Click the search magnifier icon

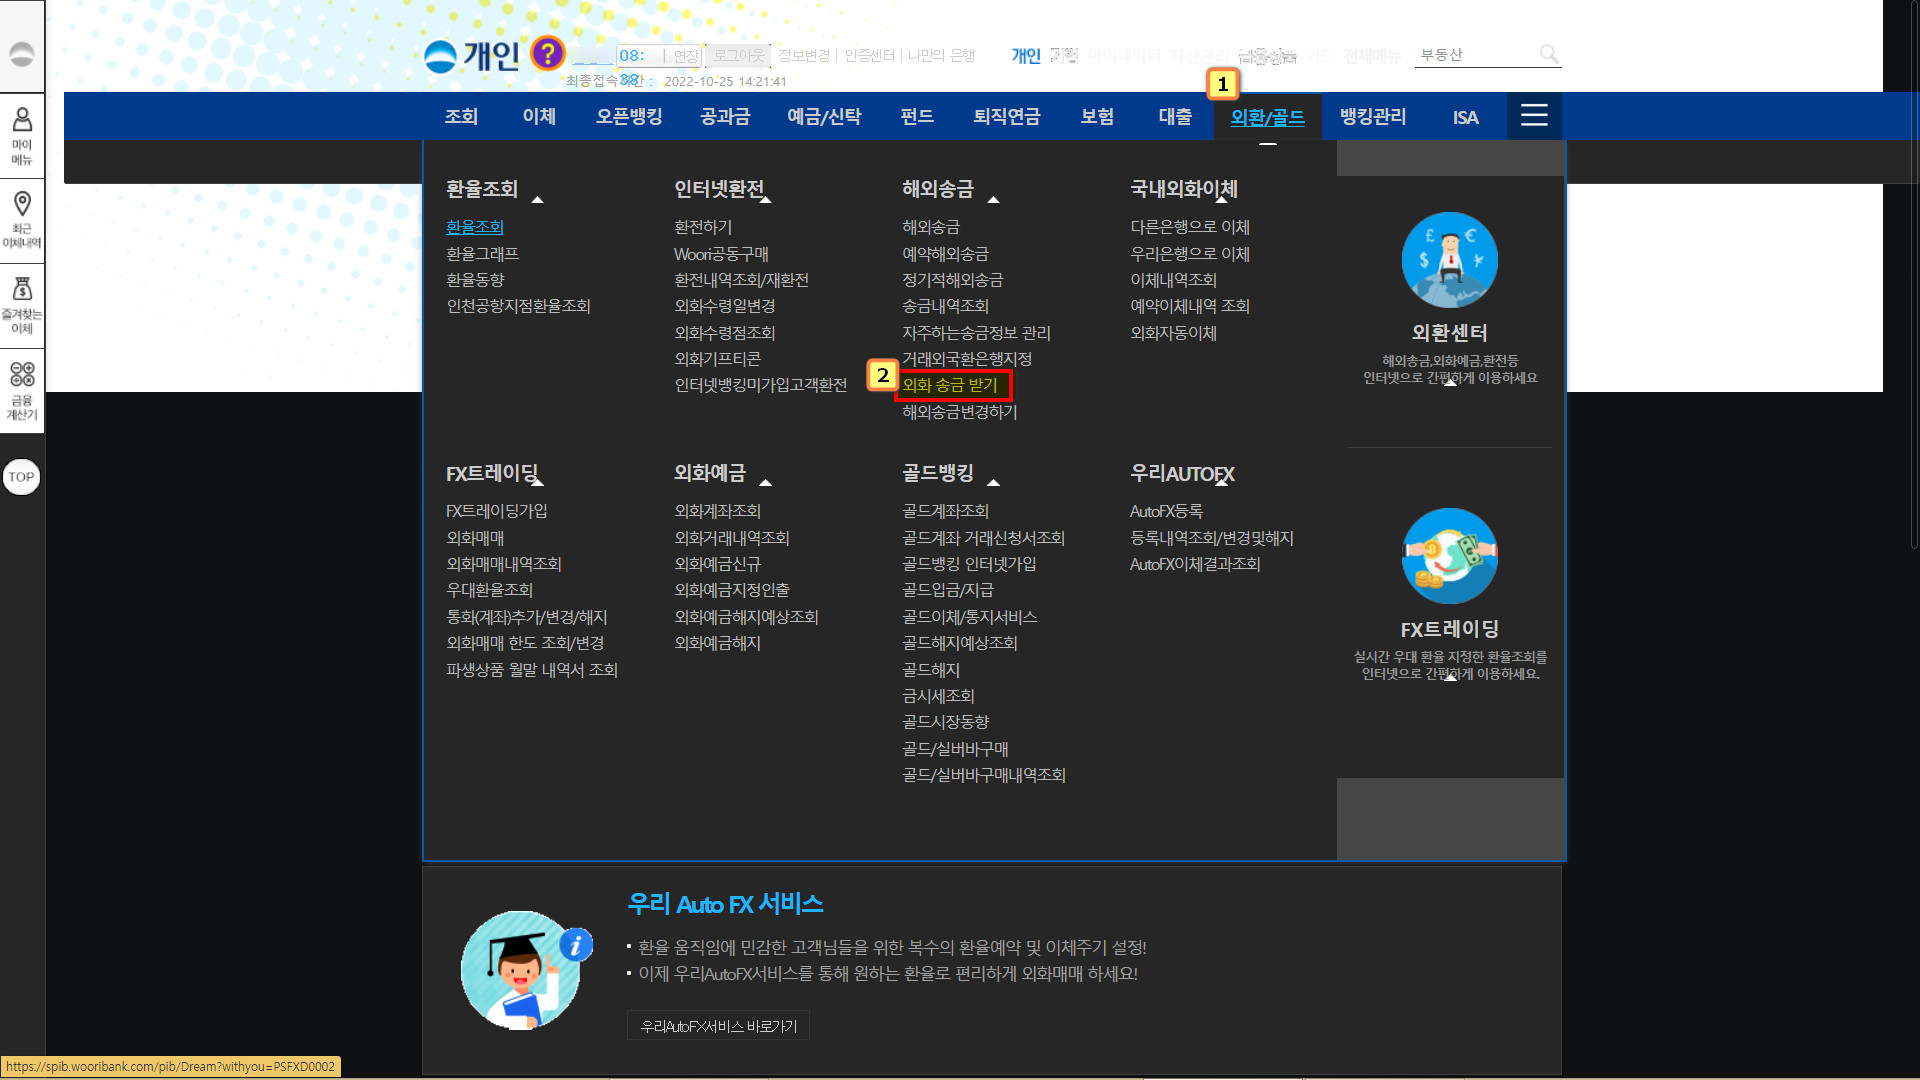pos(1548,54)
